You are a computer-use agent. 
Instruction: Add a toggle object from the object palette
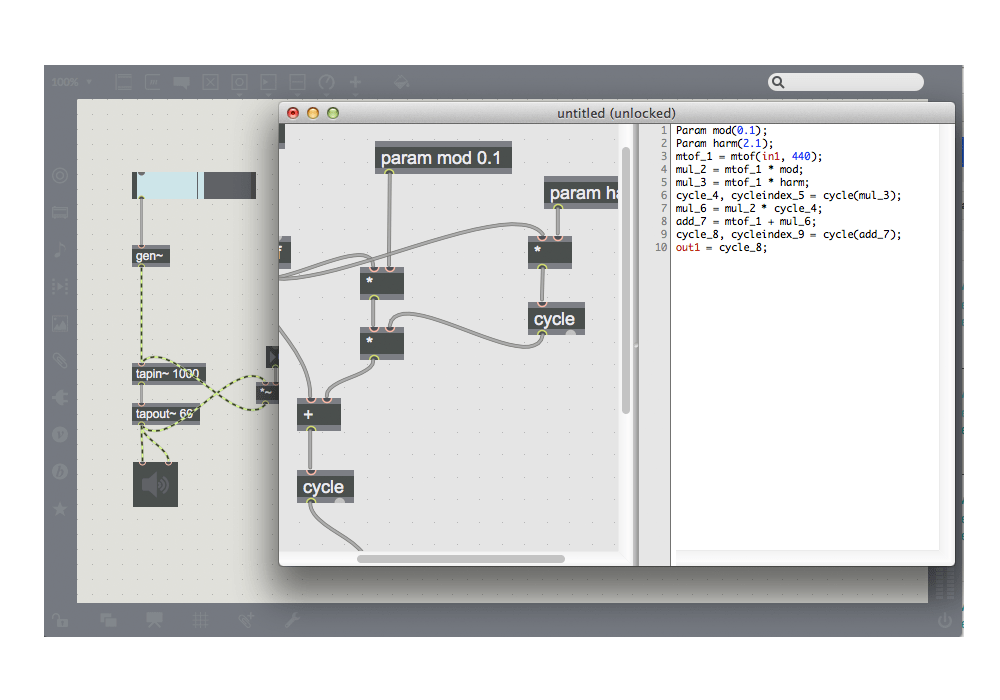(210, 82)
